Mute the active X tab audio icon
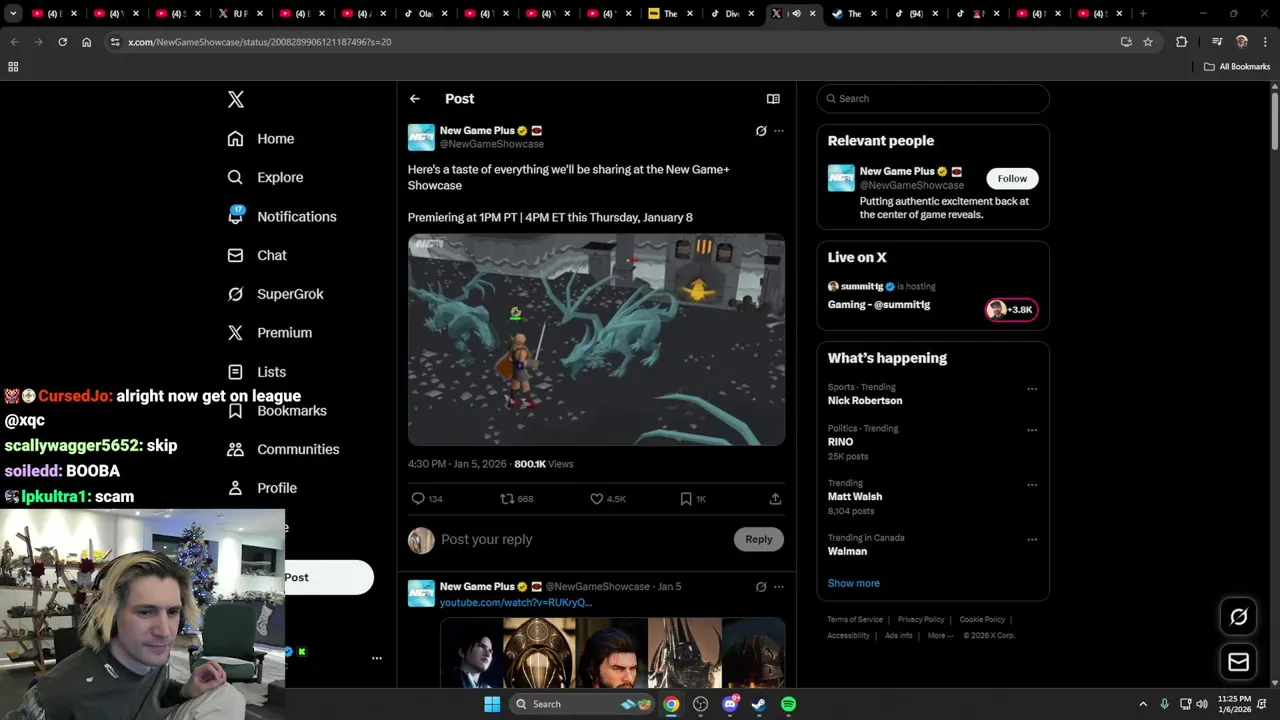The width and height of the screenshot is (1280, 720). pyautogui.click(x=796, y=14)
